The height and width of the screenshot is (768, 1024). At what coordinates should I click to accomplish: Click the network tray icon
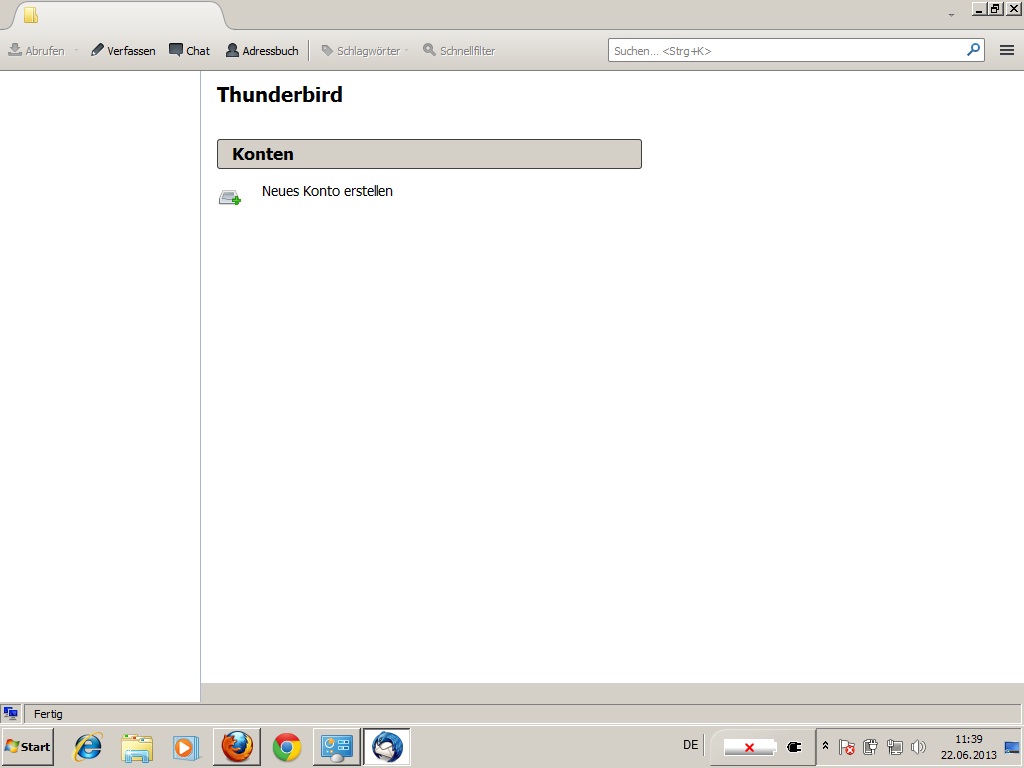tap(894, 746)
